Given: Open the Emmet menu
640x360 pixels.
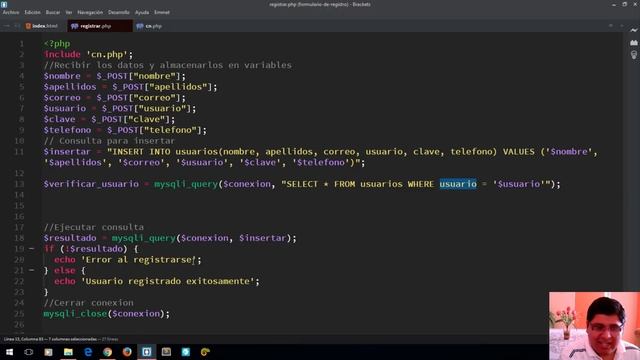Looking at the screenshot, I should pos(162,12).
